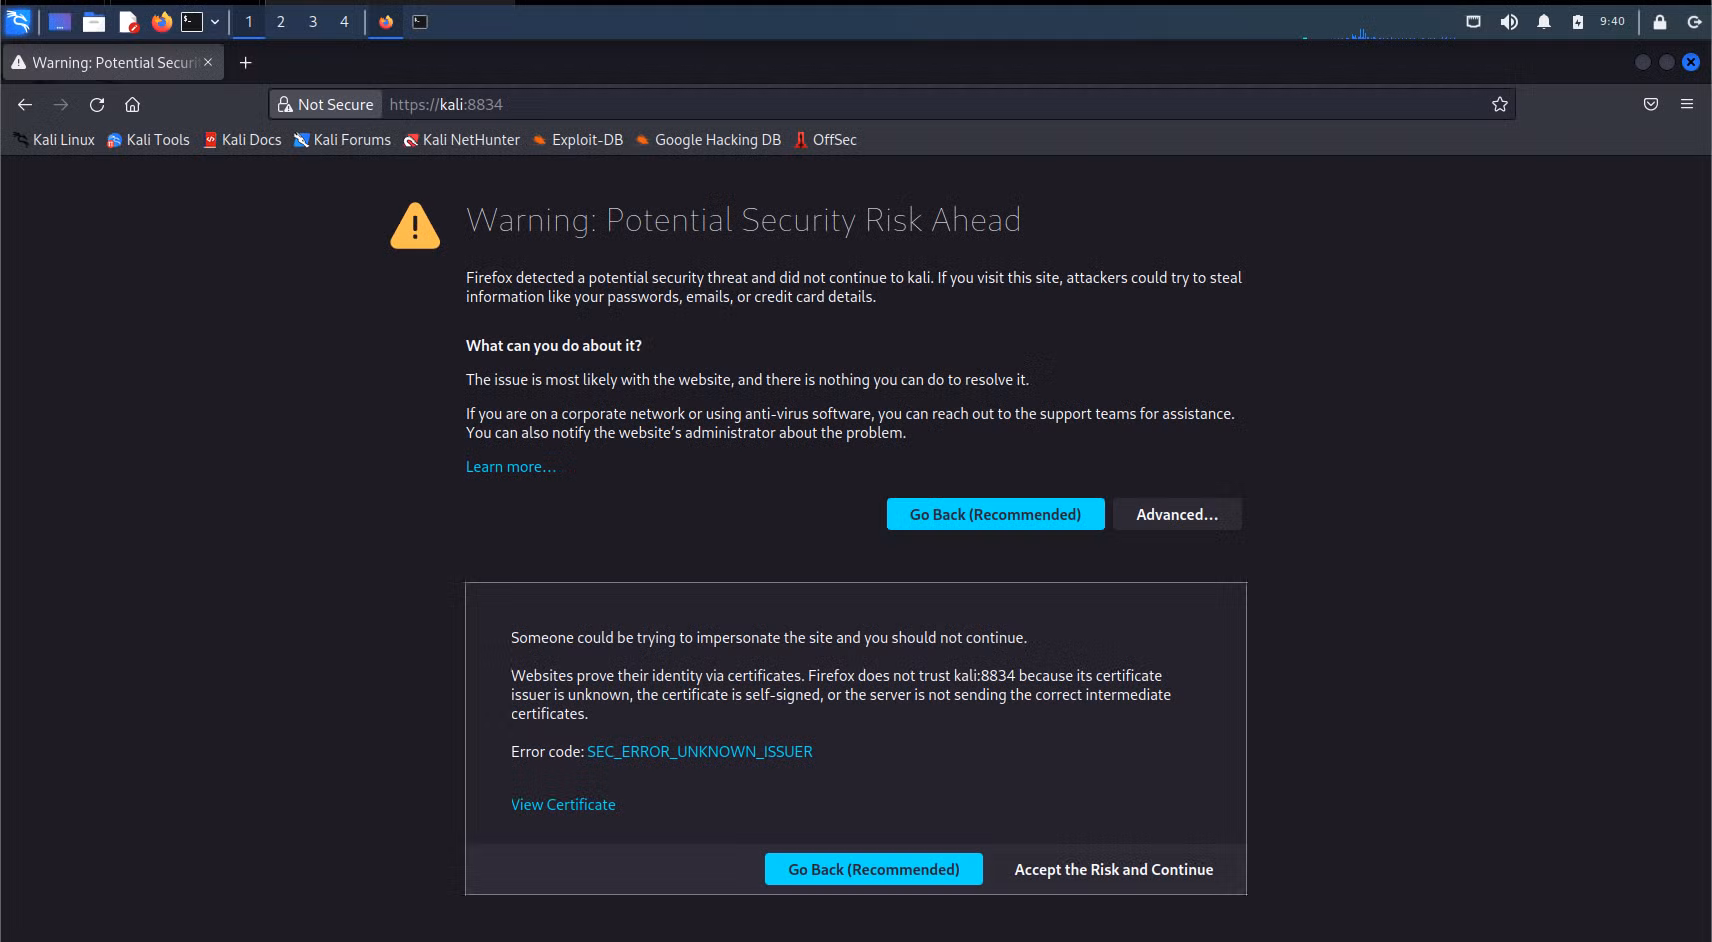1712x942 pixels.
Task: Click the log out icon in panel
Action: pos(1694,21)
